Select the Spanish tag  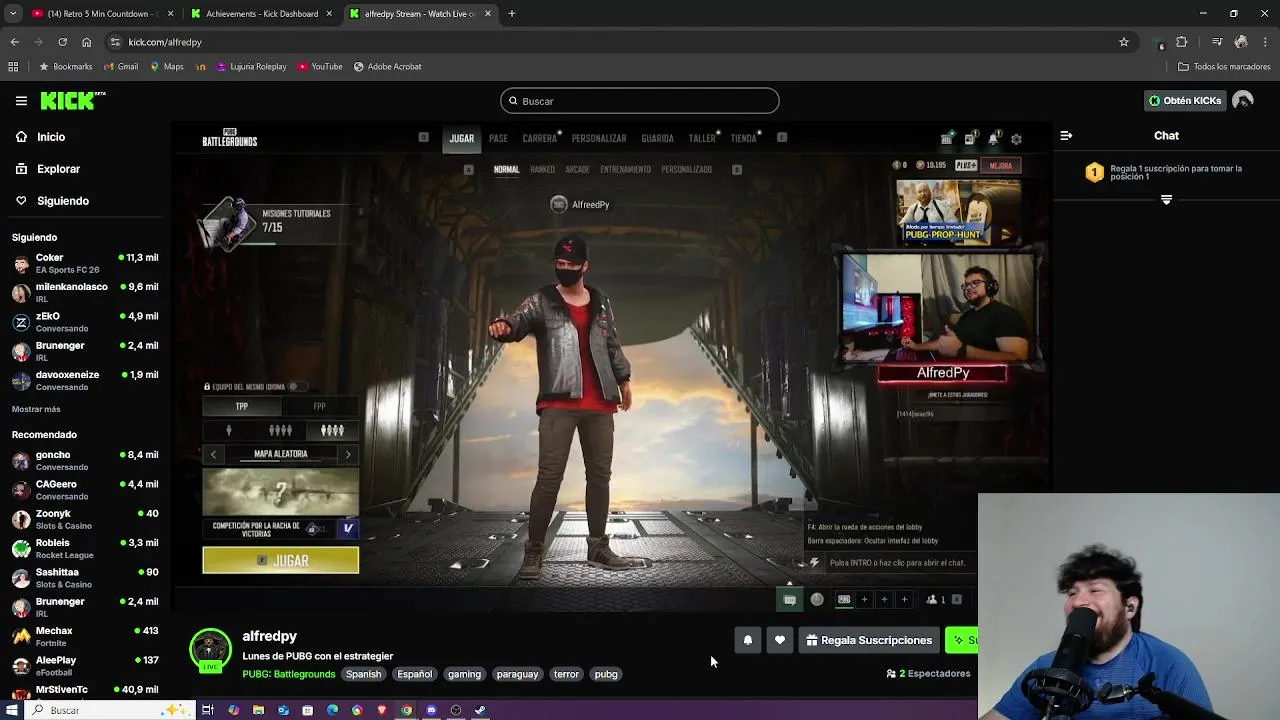click(x=363, y=674)
